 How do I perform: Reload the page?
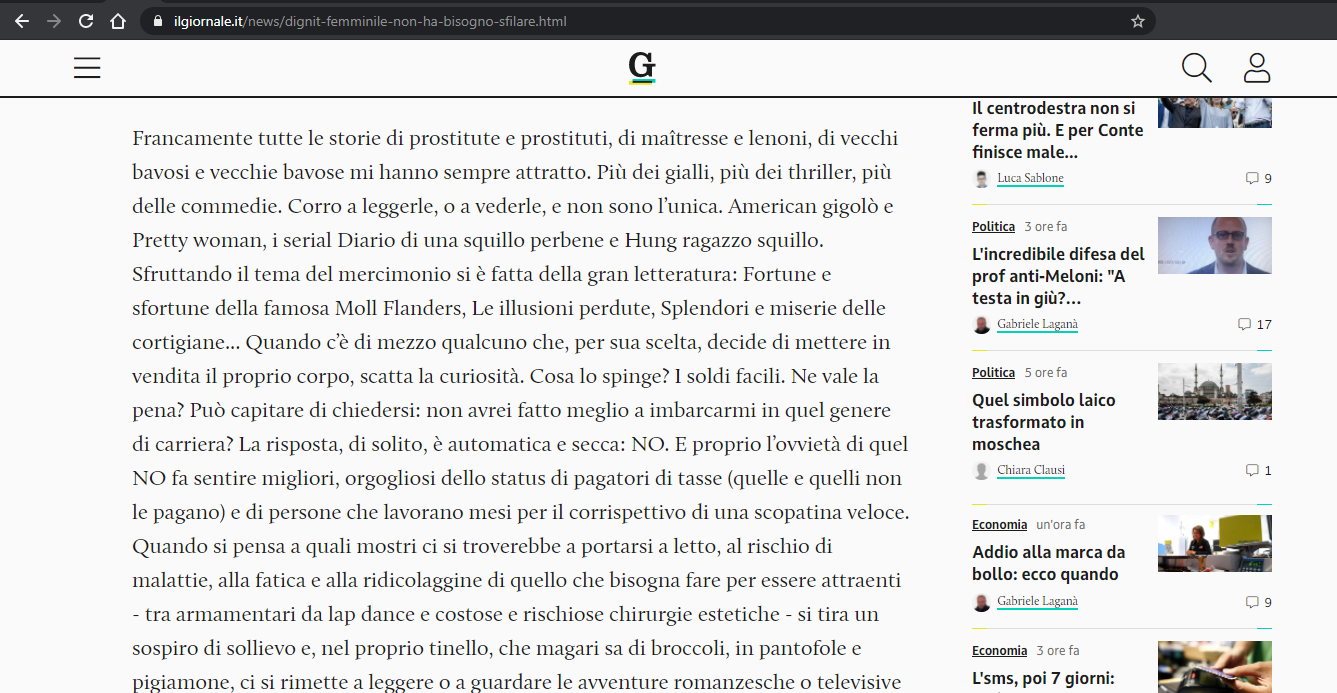click(86, 21)
